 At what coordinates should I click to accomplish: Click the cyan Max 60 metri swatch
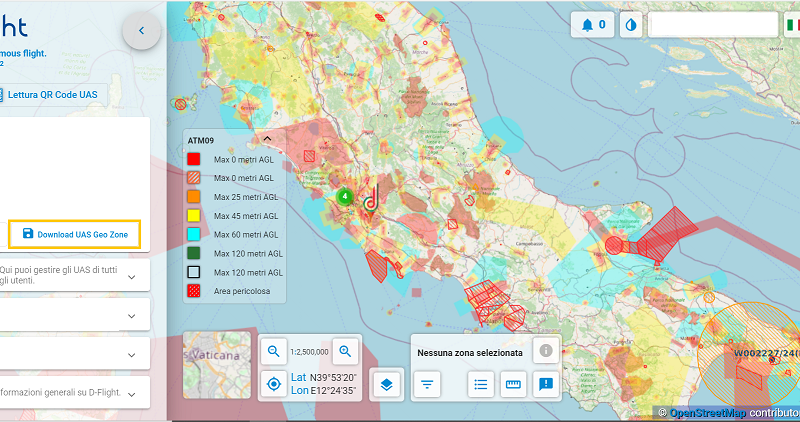pos(194,234)
